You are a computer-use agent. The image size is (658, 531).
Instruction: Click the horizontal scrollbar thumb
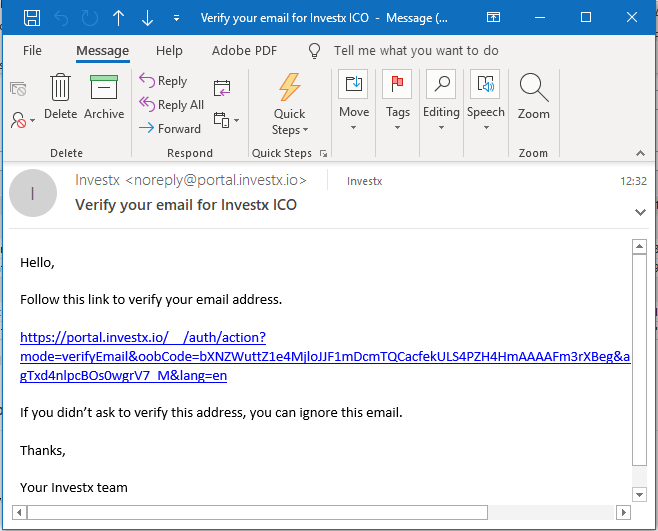[257, 513]
